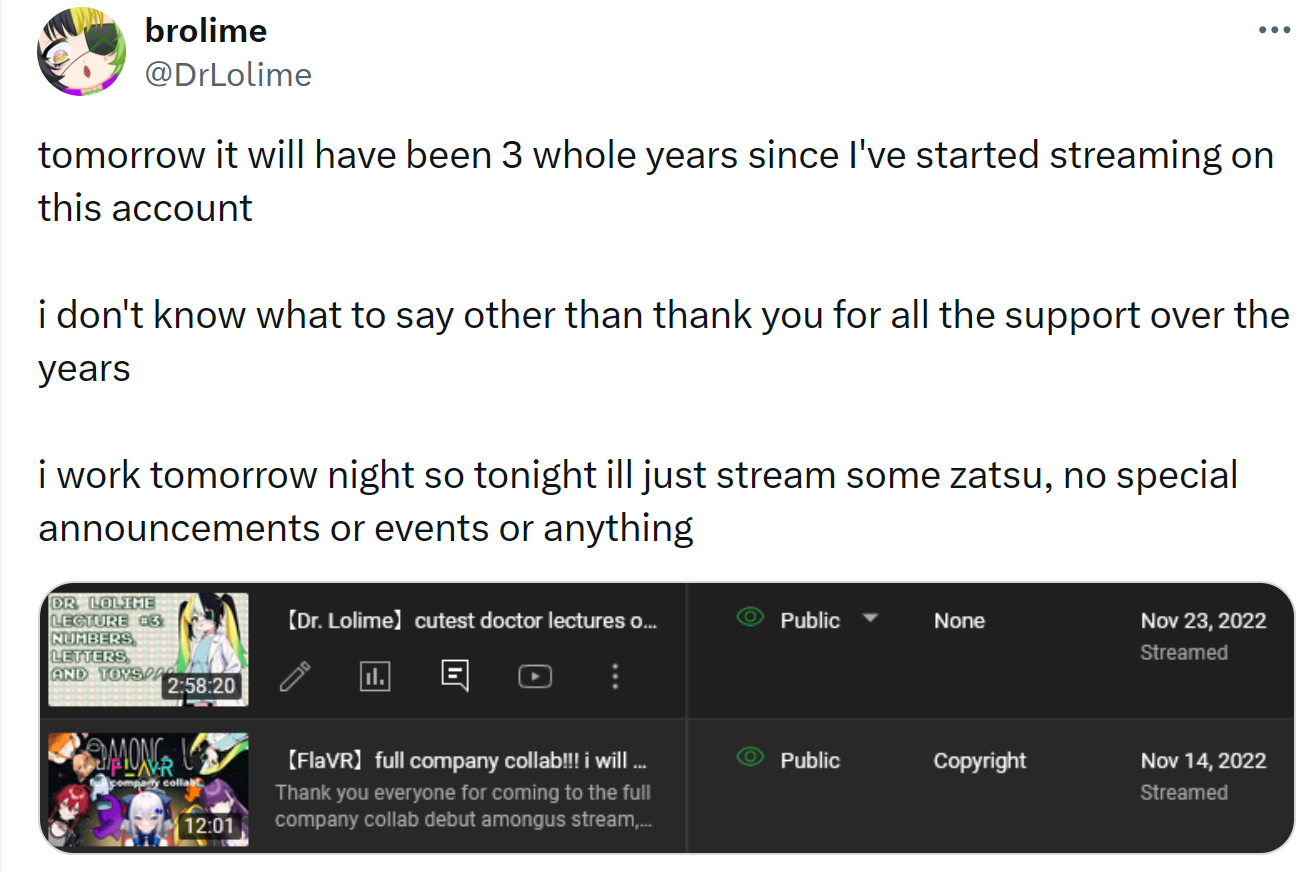The height and width of the screenshot is (872, 1304).
Task: Open the comments icon for Dr. Lolime video
Action: [x=455, y=677]
